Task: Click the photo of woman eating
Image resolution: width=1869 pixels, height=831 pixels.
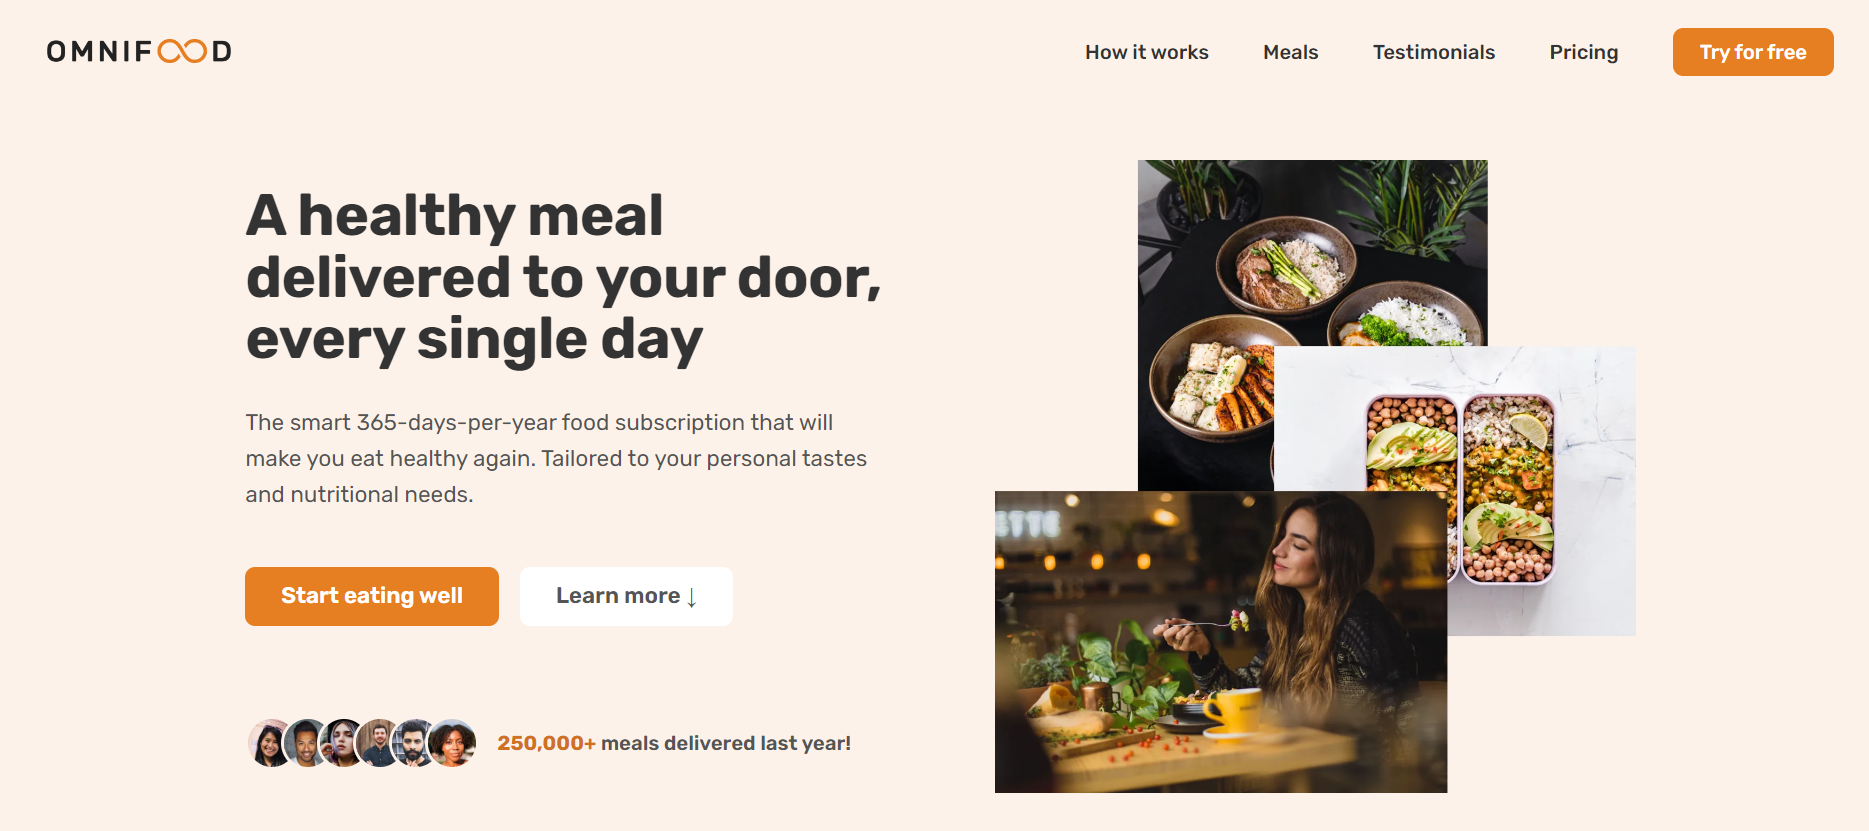Action: (1221, 642)
